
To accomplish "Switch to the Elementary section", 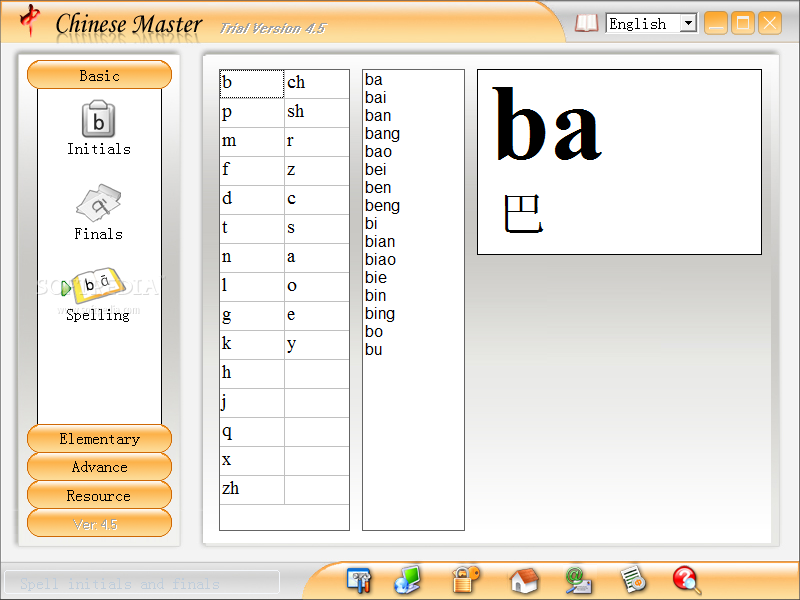I will pos(99,439).
